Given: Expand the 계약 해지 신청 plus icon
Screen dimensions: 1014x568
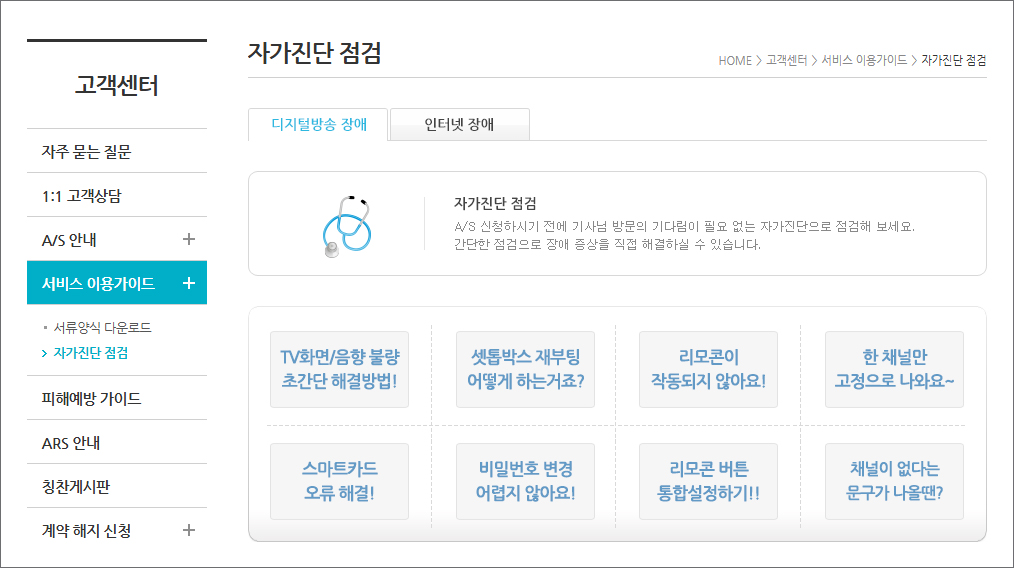Looking at the screenshot, I should pos(189,530).
